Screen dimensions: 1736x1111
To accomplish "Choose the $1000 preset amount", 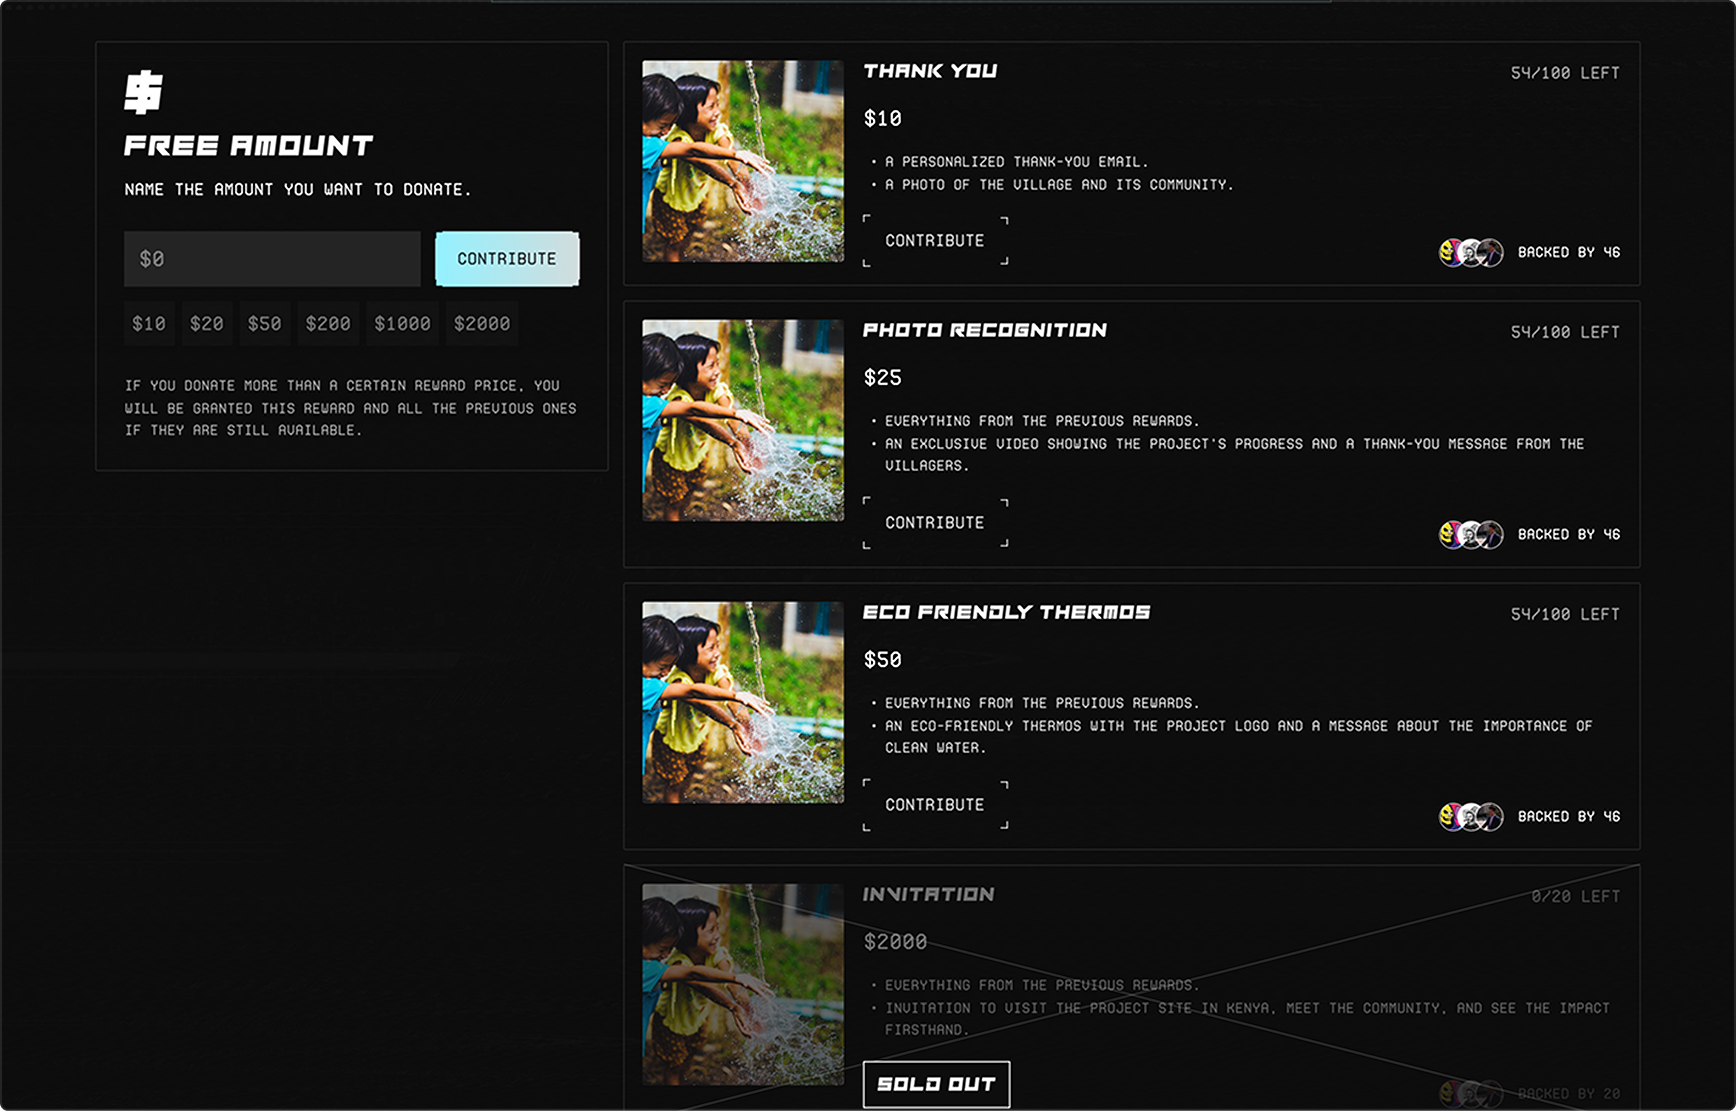I will coord(402,324).
